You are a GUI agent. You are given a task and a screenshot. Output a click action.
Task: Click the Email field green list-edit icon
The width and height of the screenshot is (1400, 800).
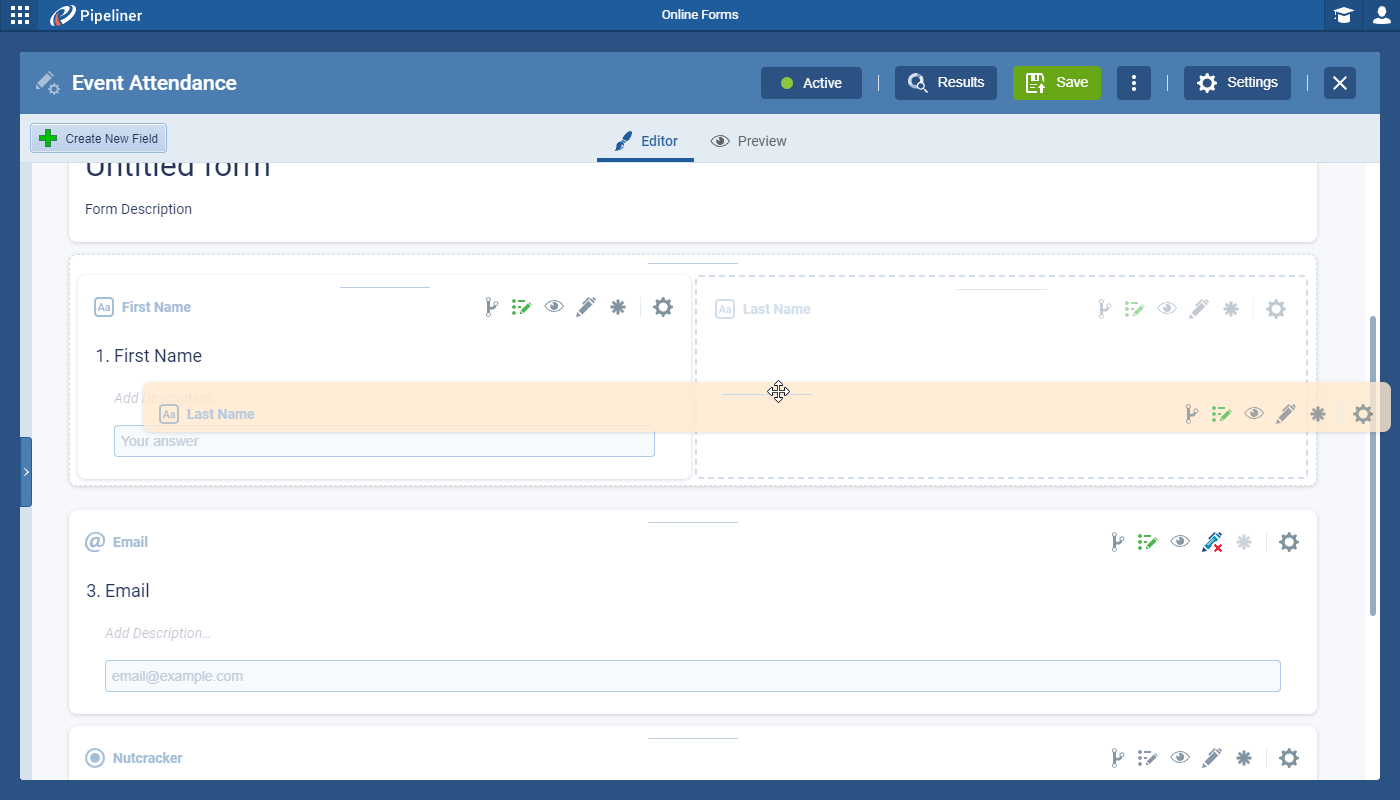coord(1147,542)
